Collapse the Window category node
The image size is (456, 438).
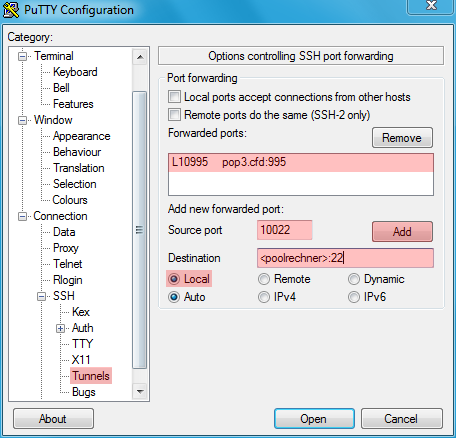tap(22, 120)
